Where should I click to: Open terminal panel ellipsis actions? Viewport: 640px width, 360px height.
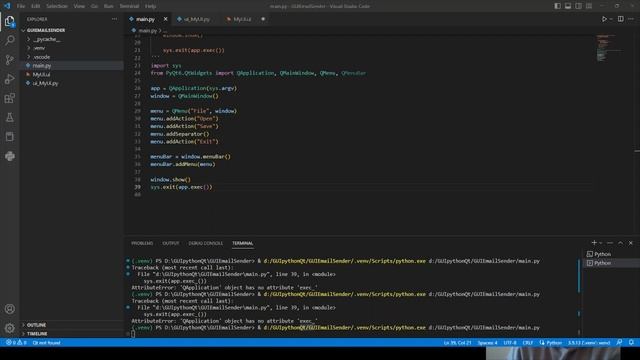click(x=610, y=243)
